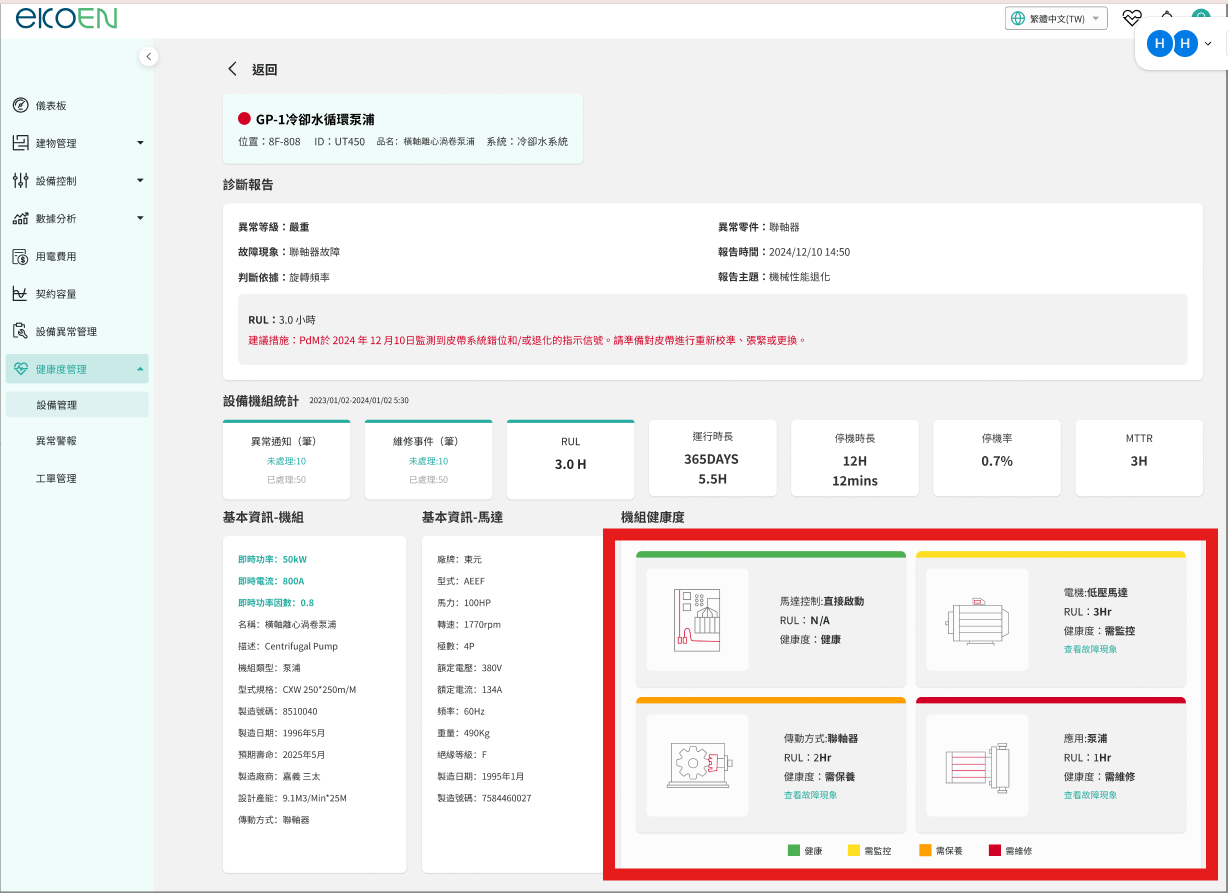The height and width of the screenshot is (893, 1228).
Task: Click the coupling gear illustration thumbnail
Action: click(697, 765)
